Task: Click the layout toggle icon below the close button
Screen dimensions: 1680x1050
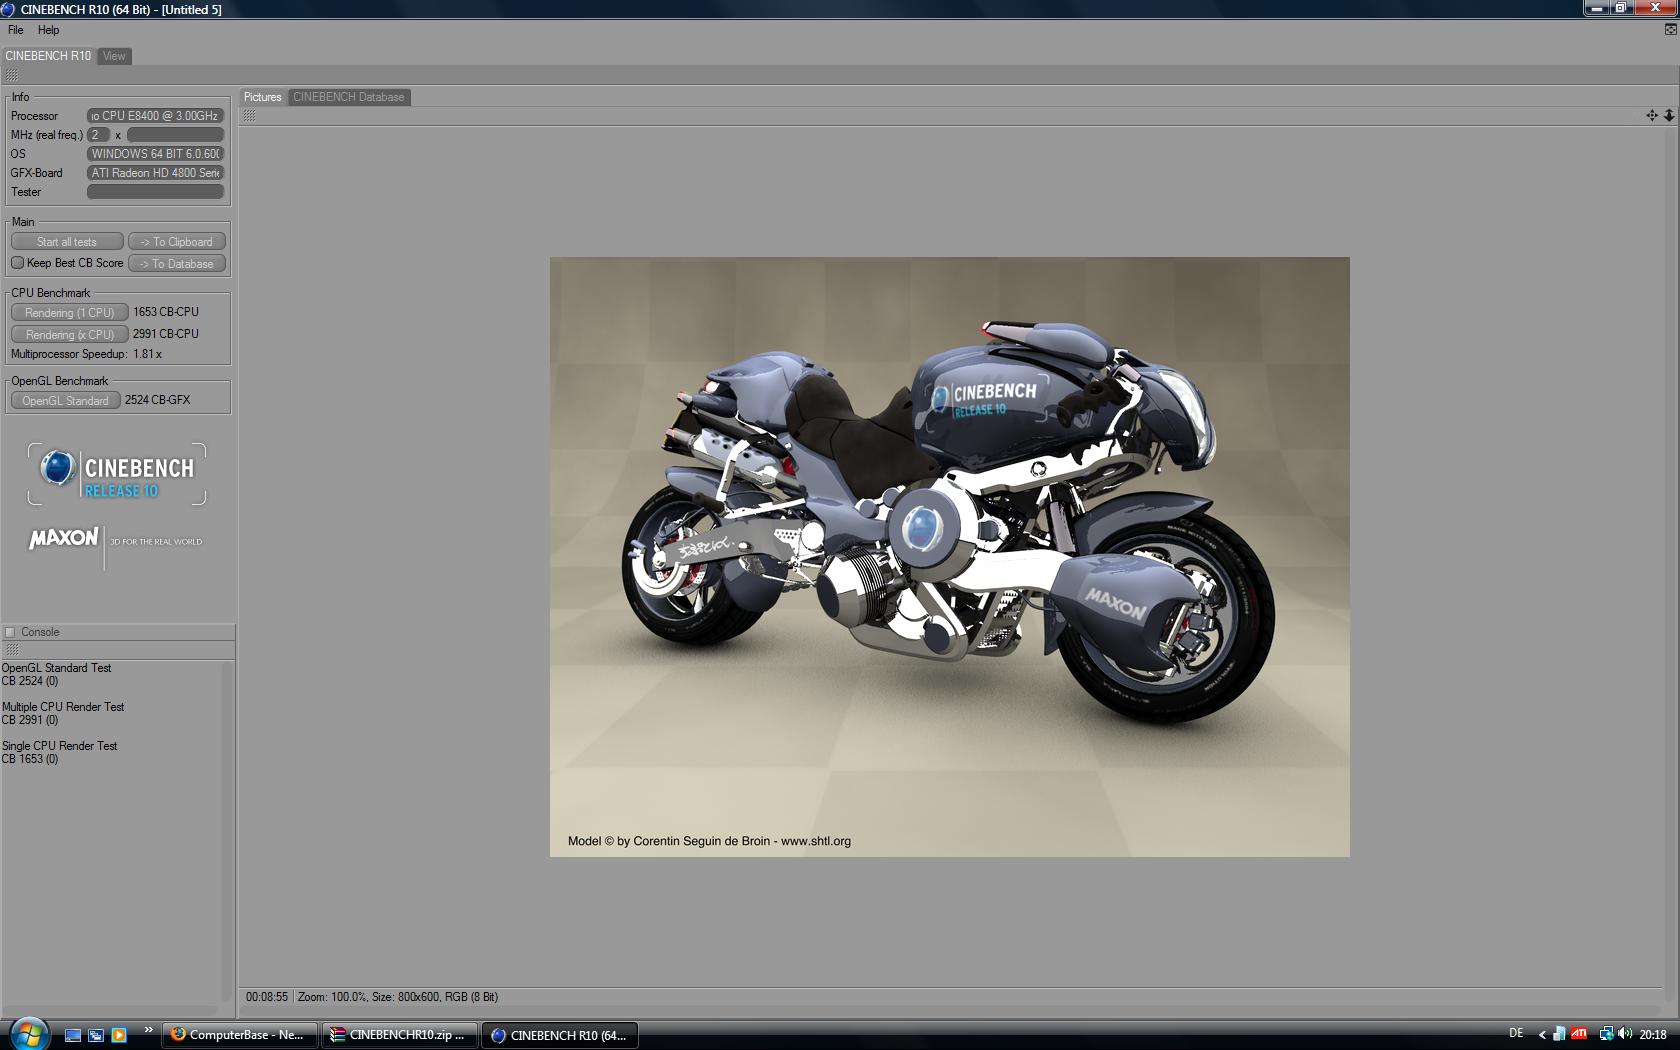Action: point(1670,30)
